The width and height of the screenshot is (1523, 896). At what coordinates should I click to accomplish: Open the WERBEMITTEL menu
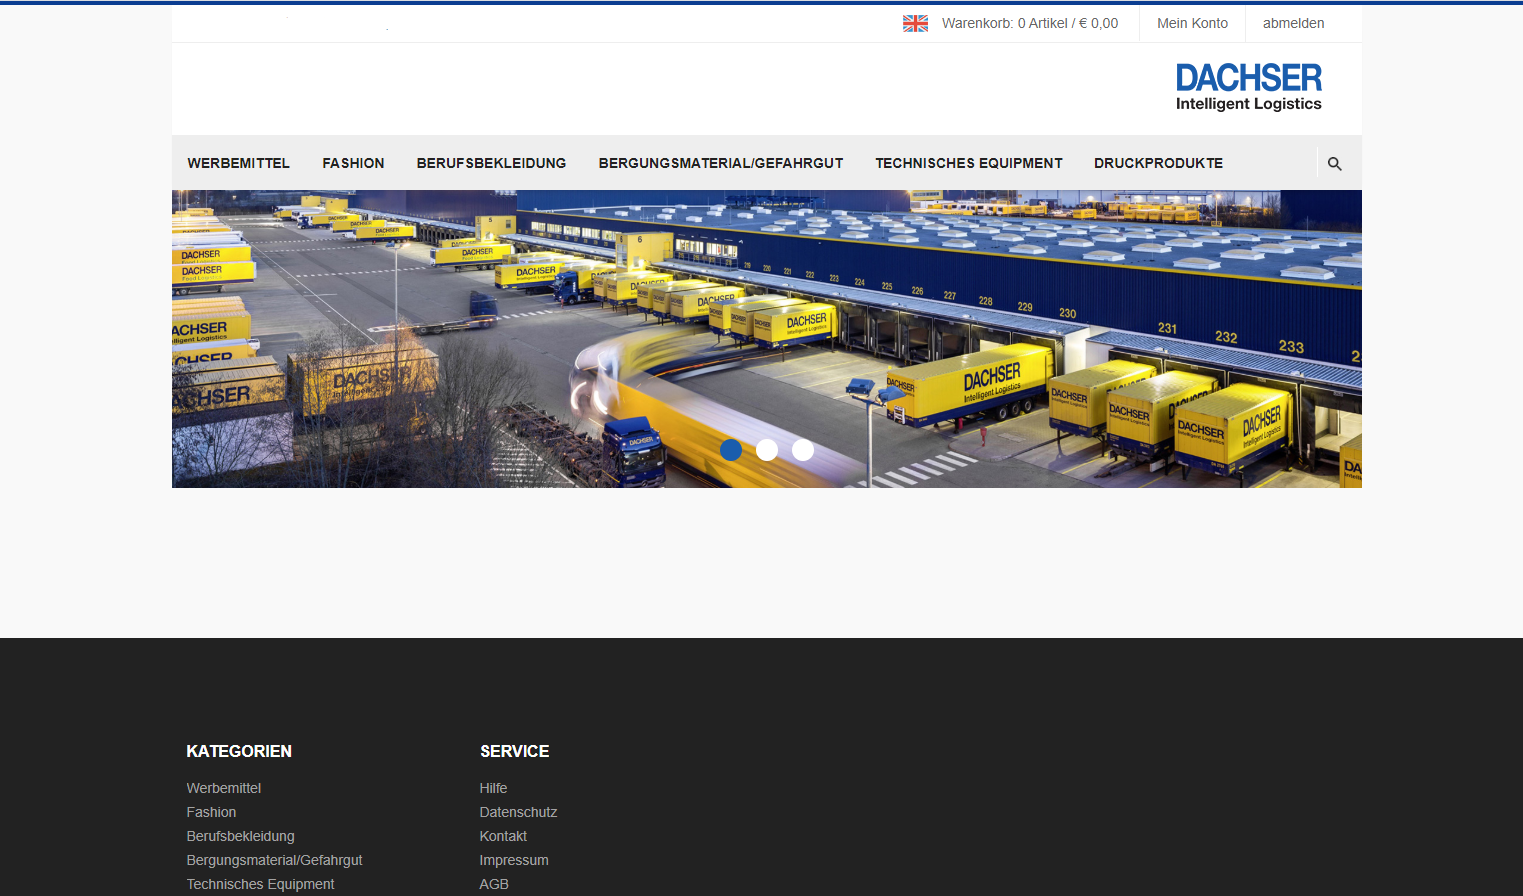coord(238,163)
